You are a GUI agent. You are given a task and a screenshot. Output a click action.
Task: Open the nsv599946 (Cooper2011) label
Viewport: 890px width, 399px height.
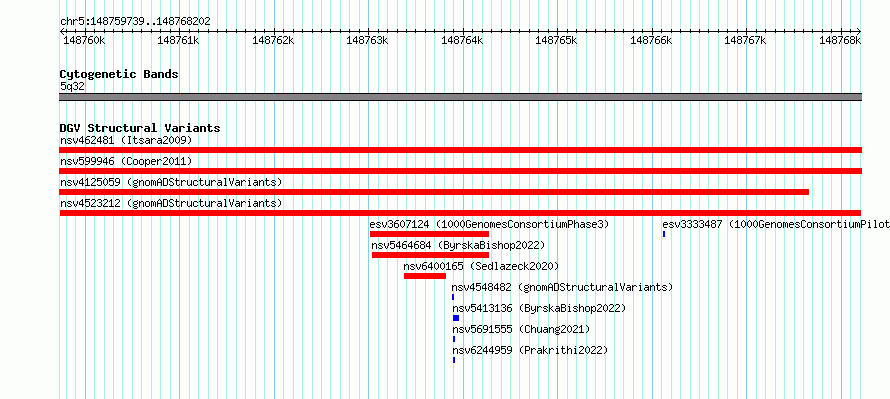[x=126, y=161]
